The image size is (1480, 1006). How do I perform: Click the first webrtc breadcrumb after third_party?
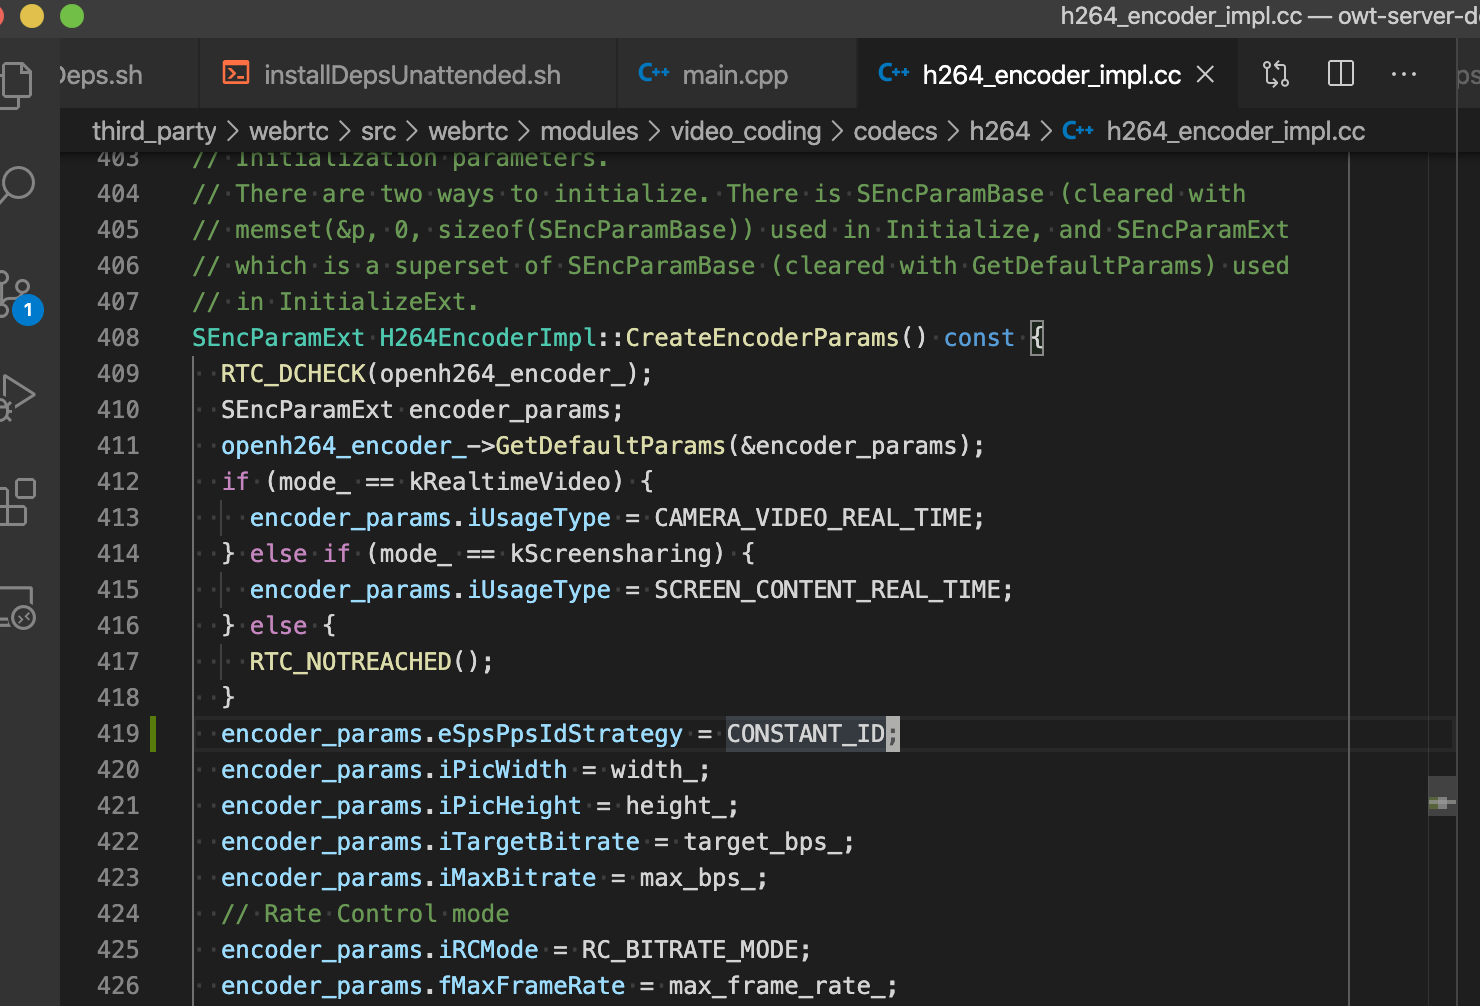(x=289, y=131)
